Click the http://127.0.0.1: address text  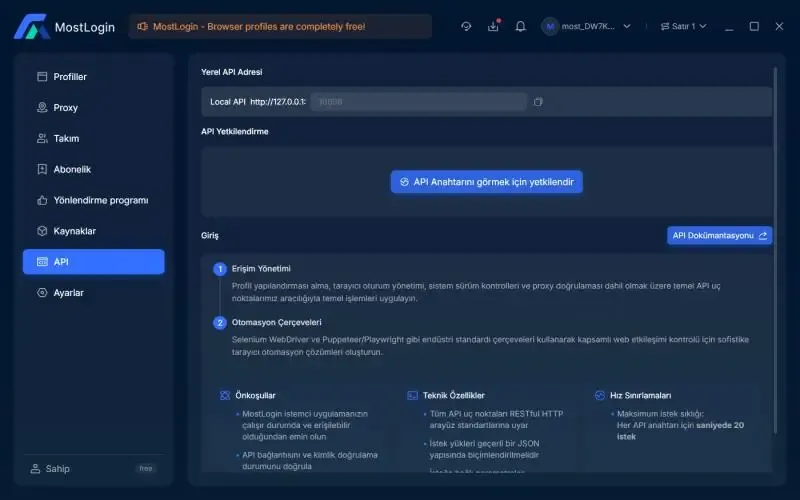[x=278, y=102]
